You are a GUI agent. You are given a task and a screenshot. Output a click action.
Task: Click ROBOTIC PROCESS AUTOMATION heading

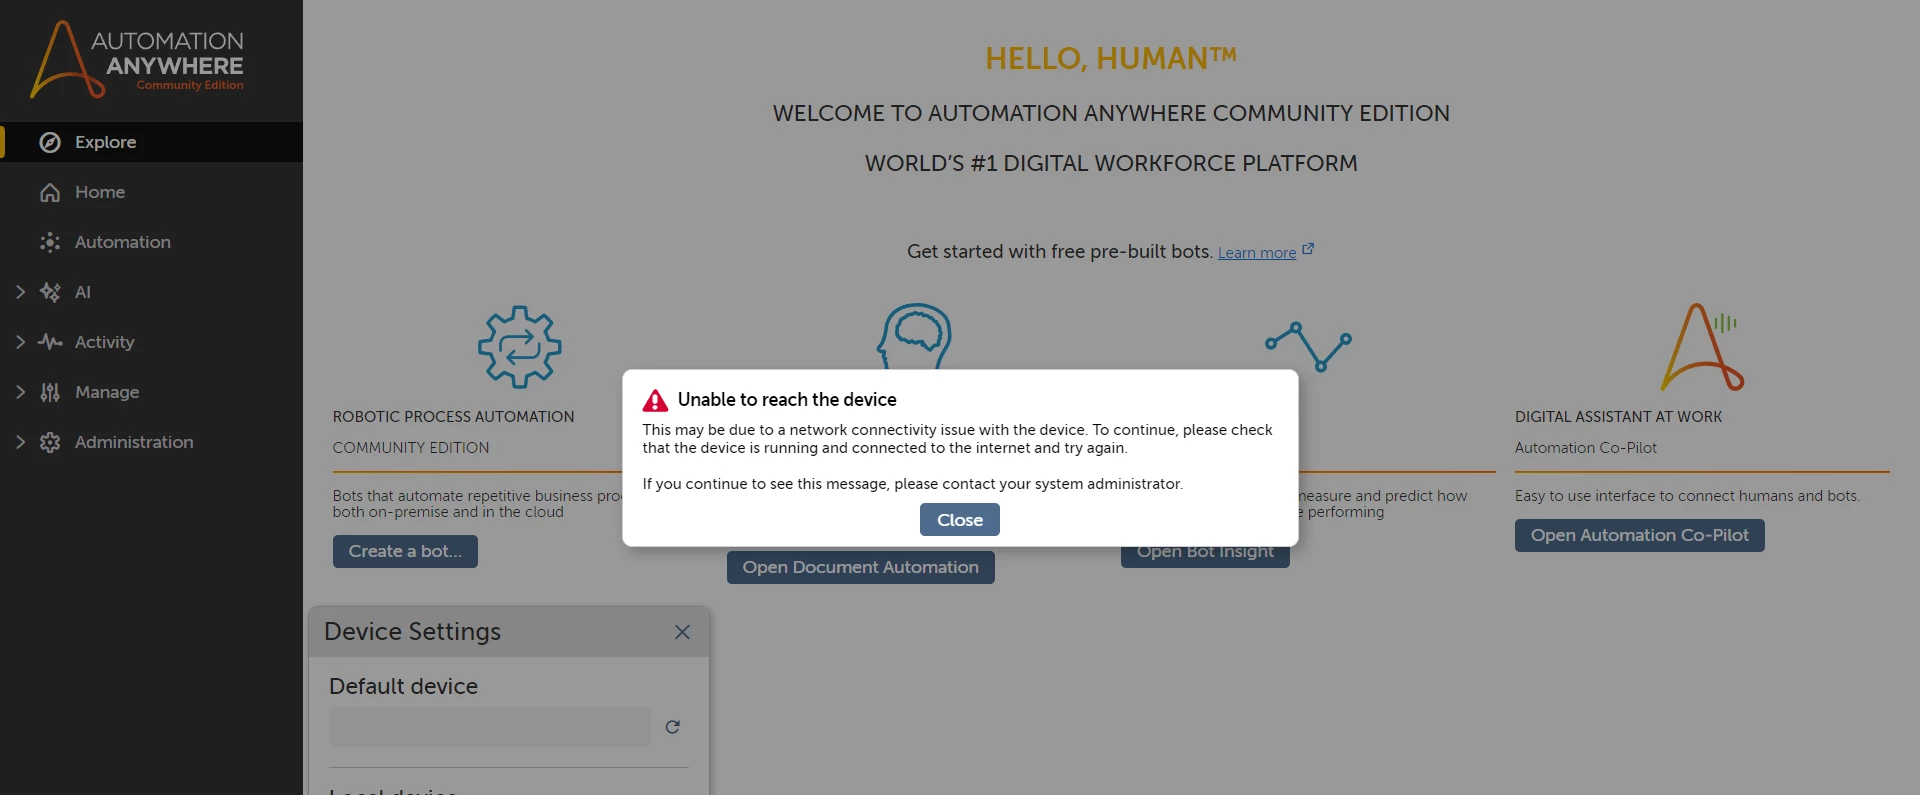[454, 417]
